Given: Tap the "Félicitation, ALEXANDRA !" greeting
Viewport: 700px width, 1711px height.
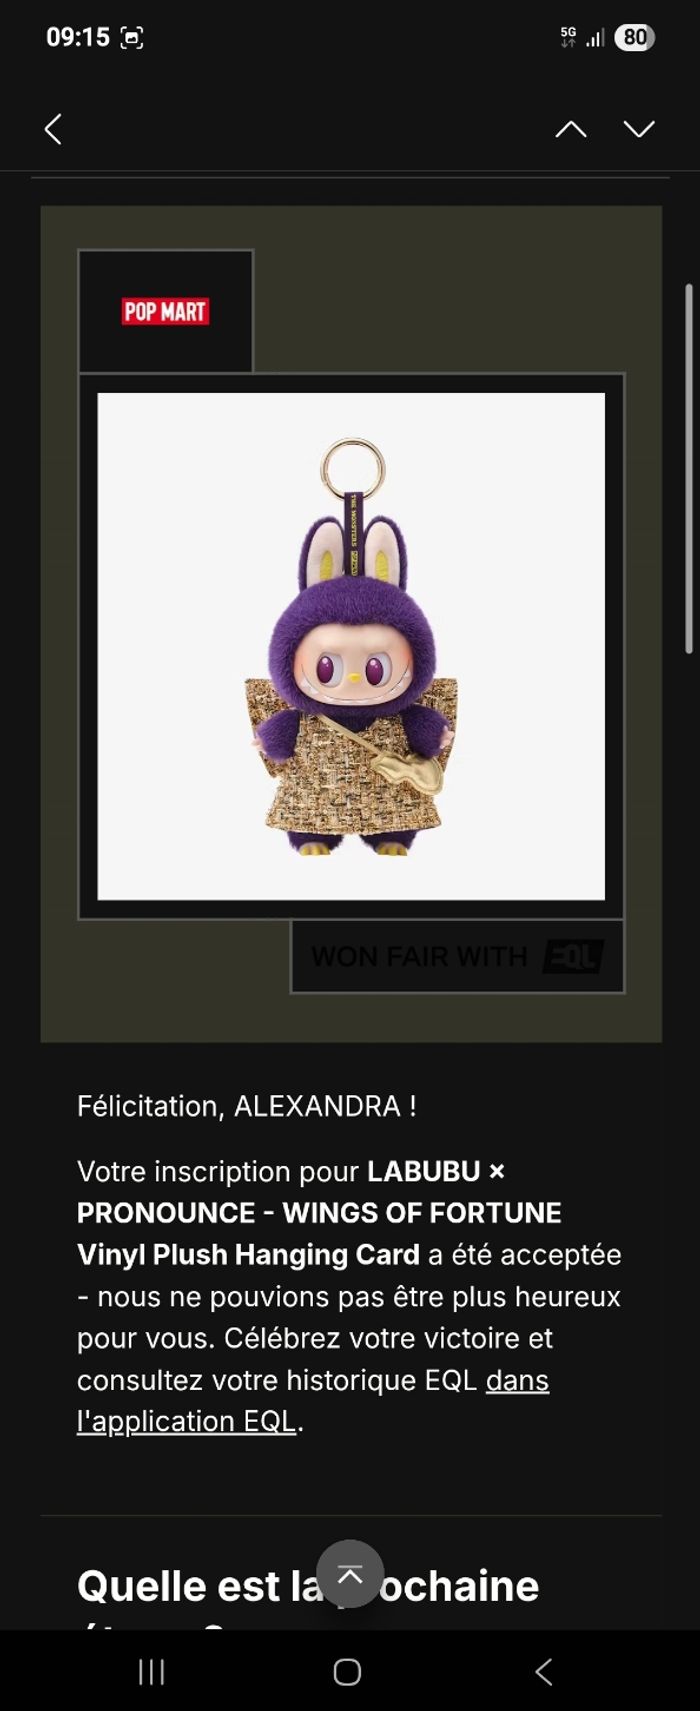Looking at the screenshot, I should [247, 1106].
